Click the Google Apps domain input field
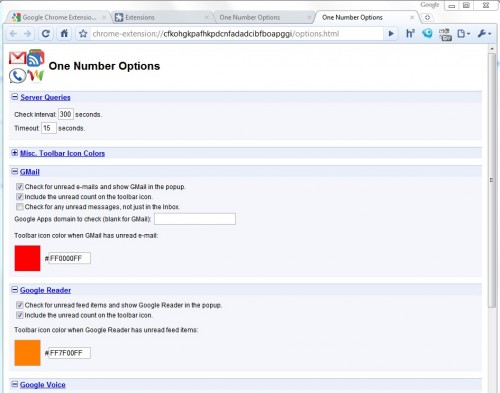The image size is (500, 393). [x=195, y=219]
